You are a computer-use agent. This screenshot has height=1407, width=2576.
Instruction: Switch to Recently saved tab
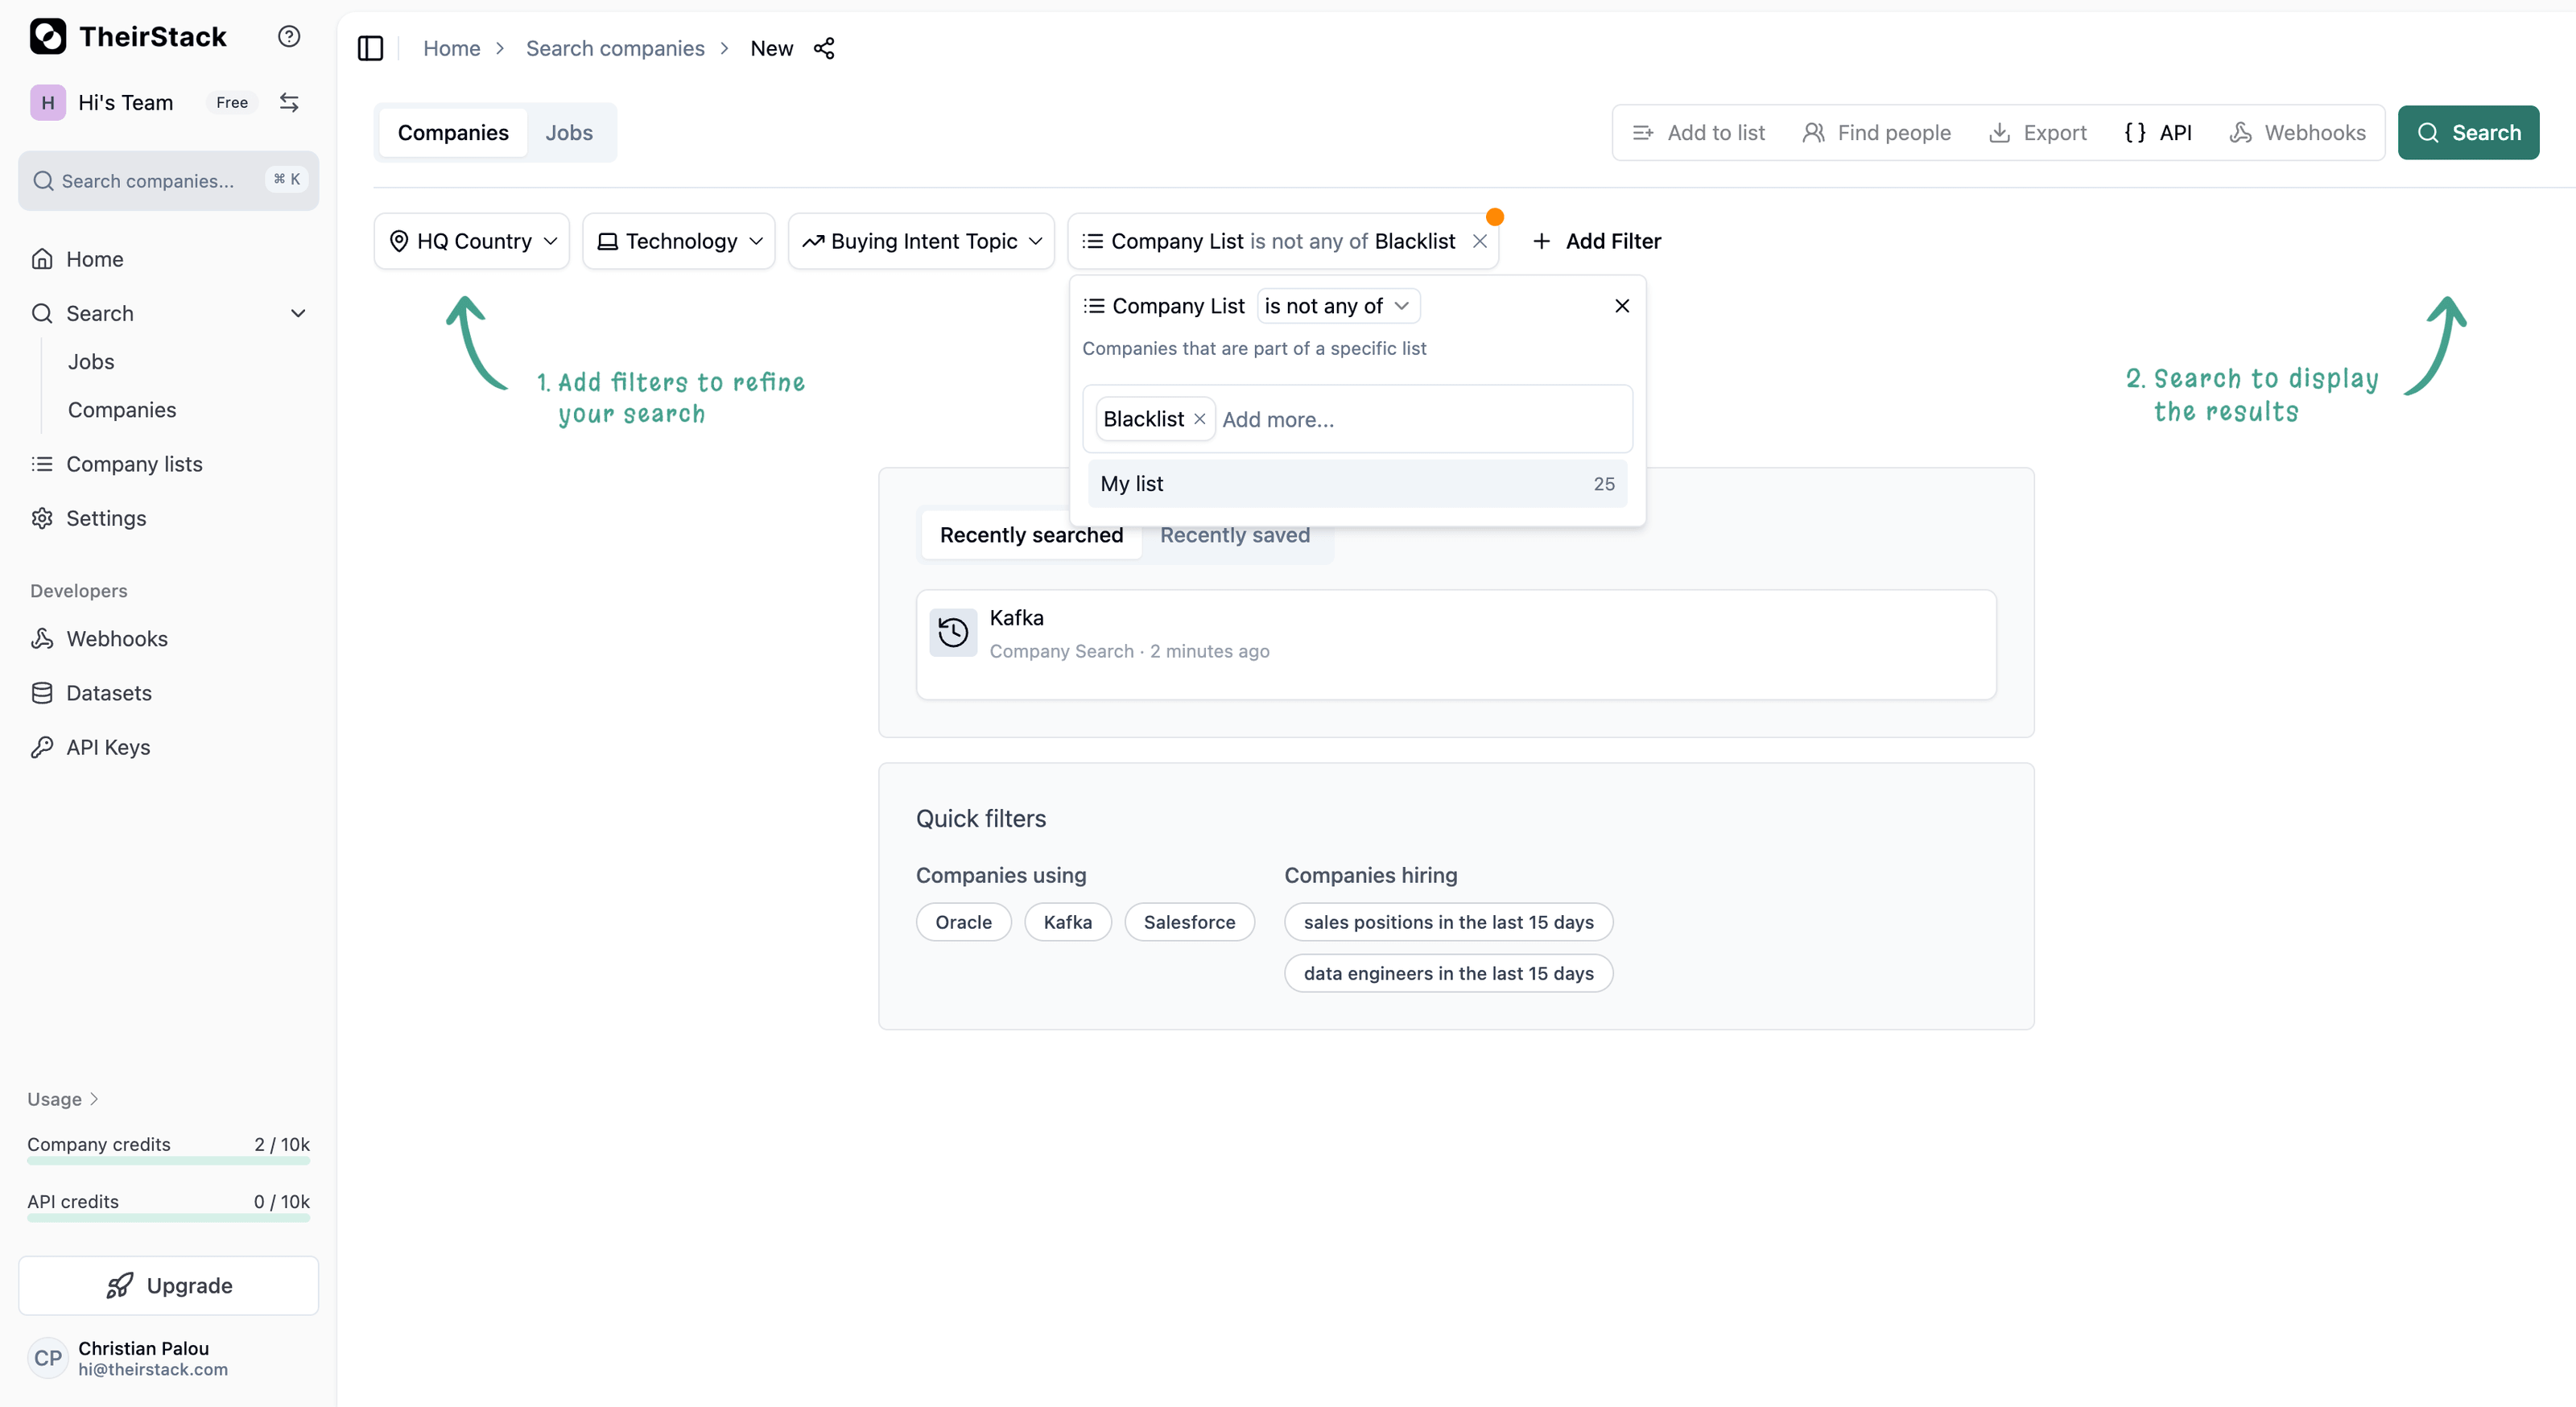click(x=1234, y=535)
